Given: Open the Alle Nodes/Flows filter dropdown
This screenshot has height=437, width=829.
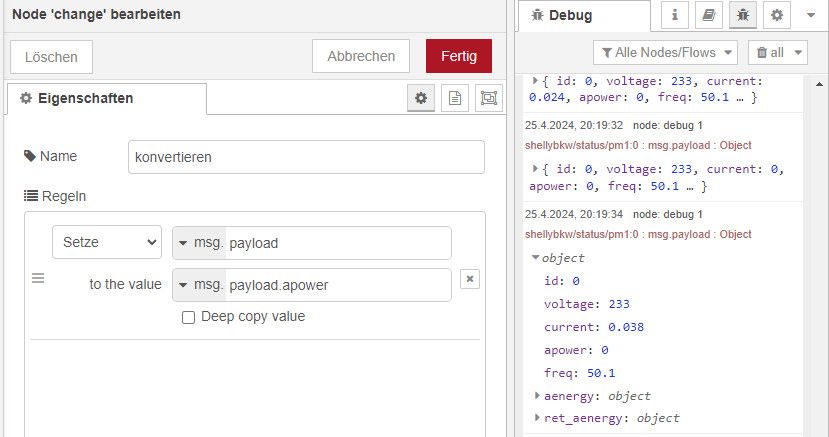Looking at the screenshot, I should pos(666,52).
